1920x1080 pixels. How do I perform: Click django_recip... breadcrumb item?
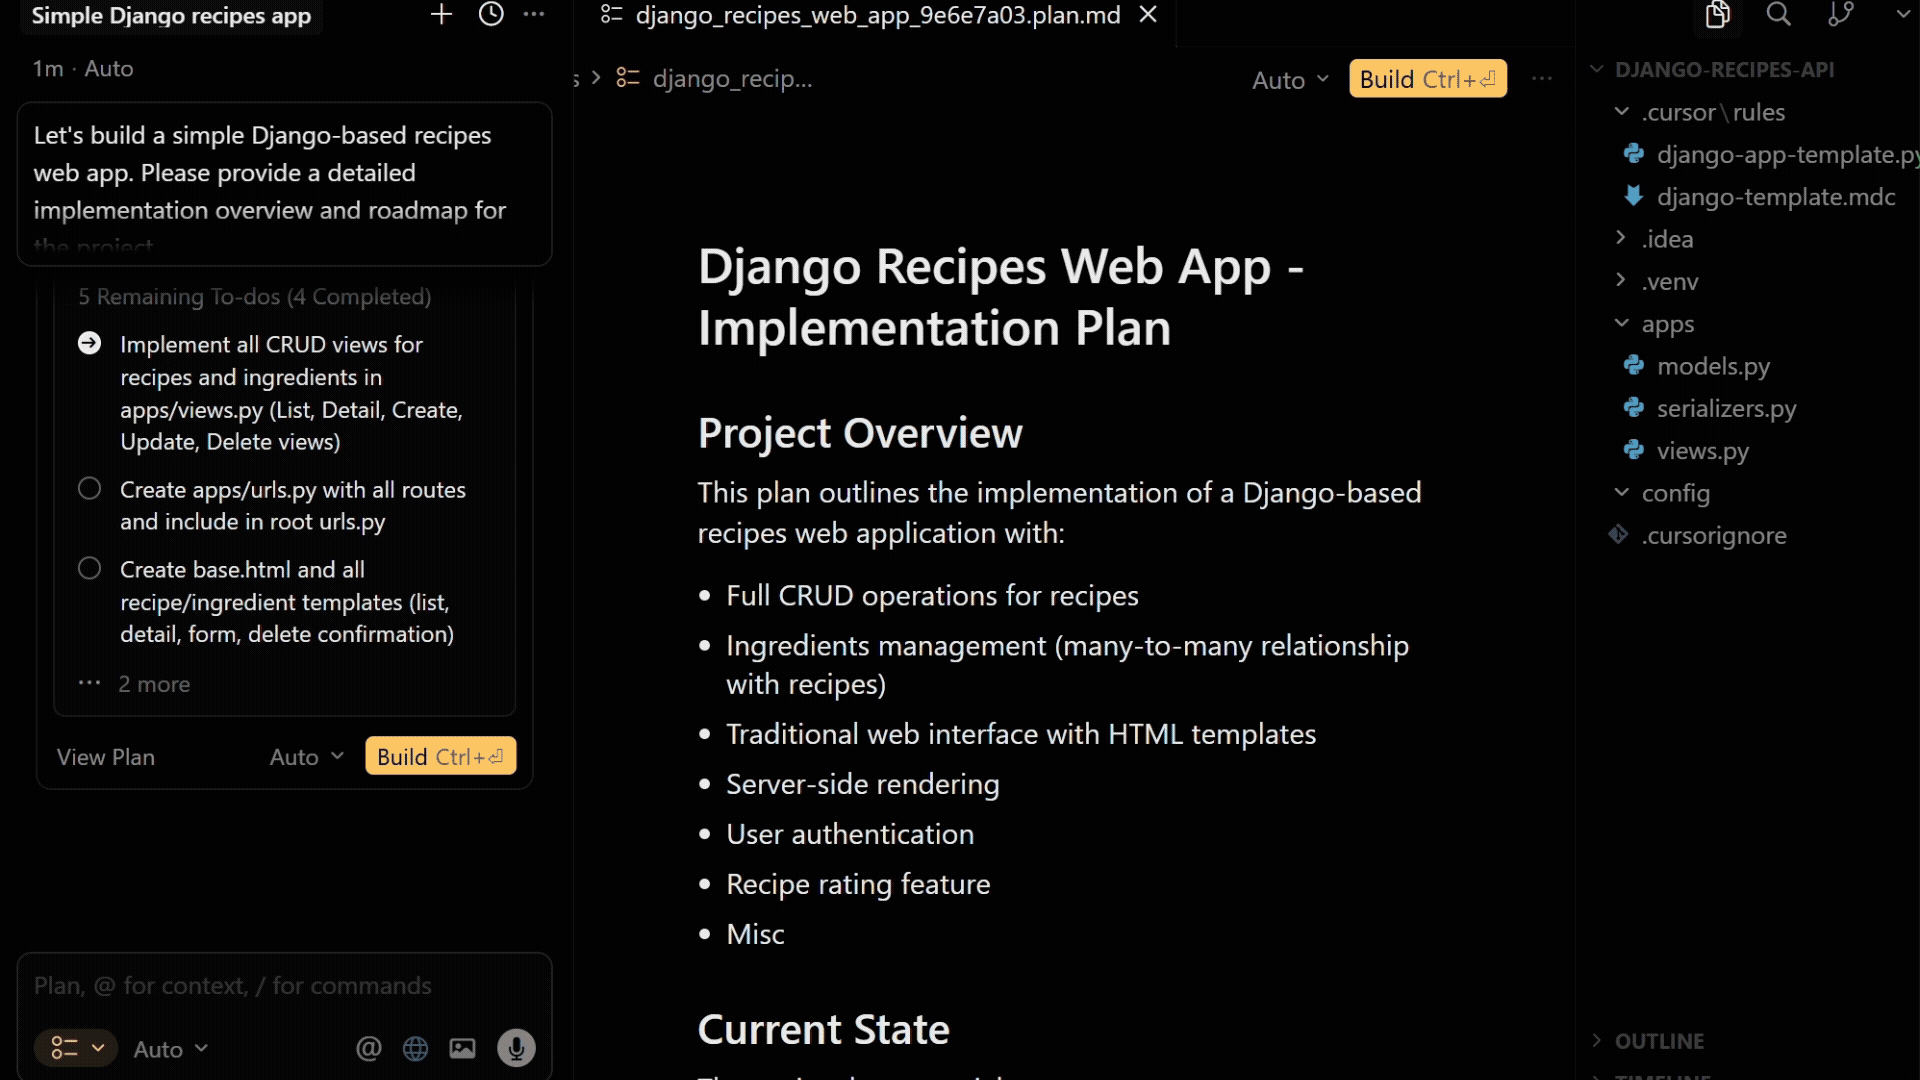click(x=732, y=78)
